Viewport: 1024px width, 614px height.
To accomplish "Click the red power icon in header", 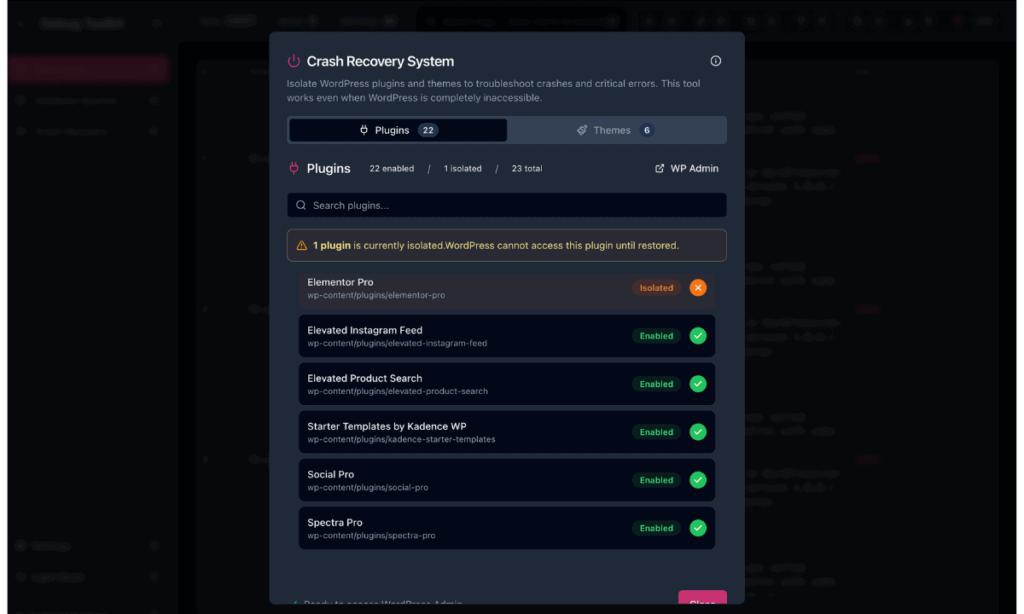I will click(x=294, y=61).
